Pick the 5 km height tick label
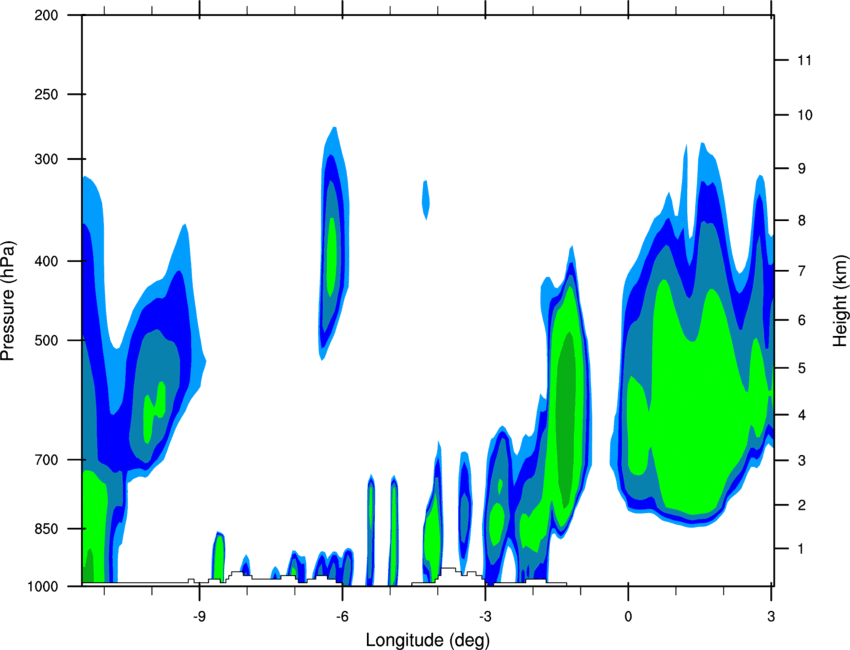 [802, 369]
